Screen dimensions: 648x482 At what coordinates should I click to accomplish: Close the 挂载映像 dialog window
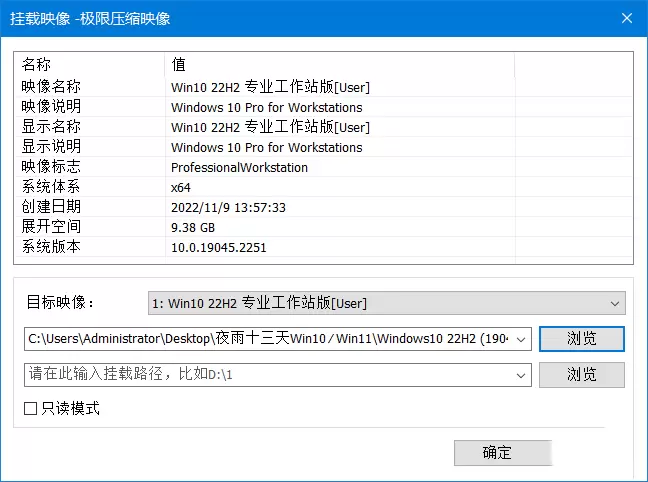point(627,18)
